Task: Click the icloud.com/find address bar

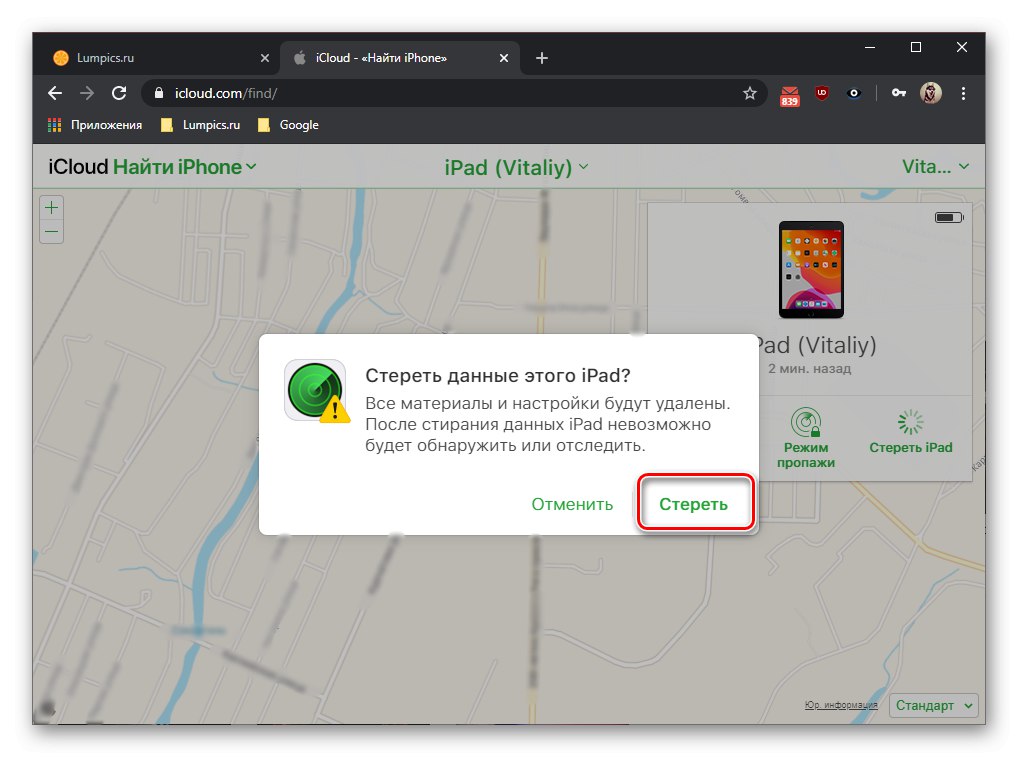Action: pos(454,93)
